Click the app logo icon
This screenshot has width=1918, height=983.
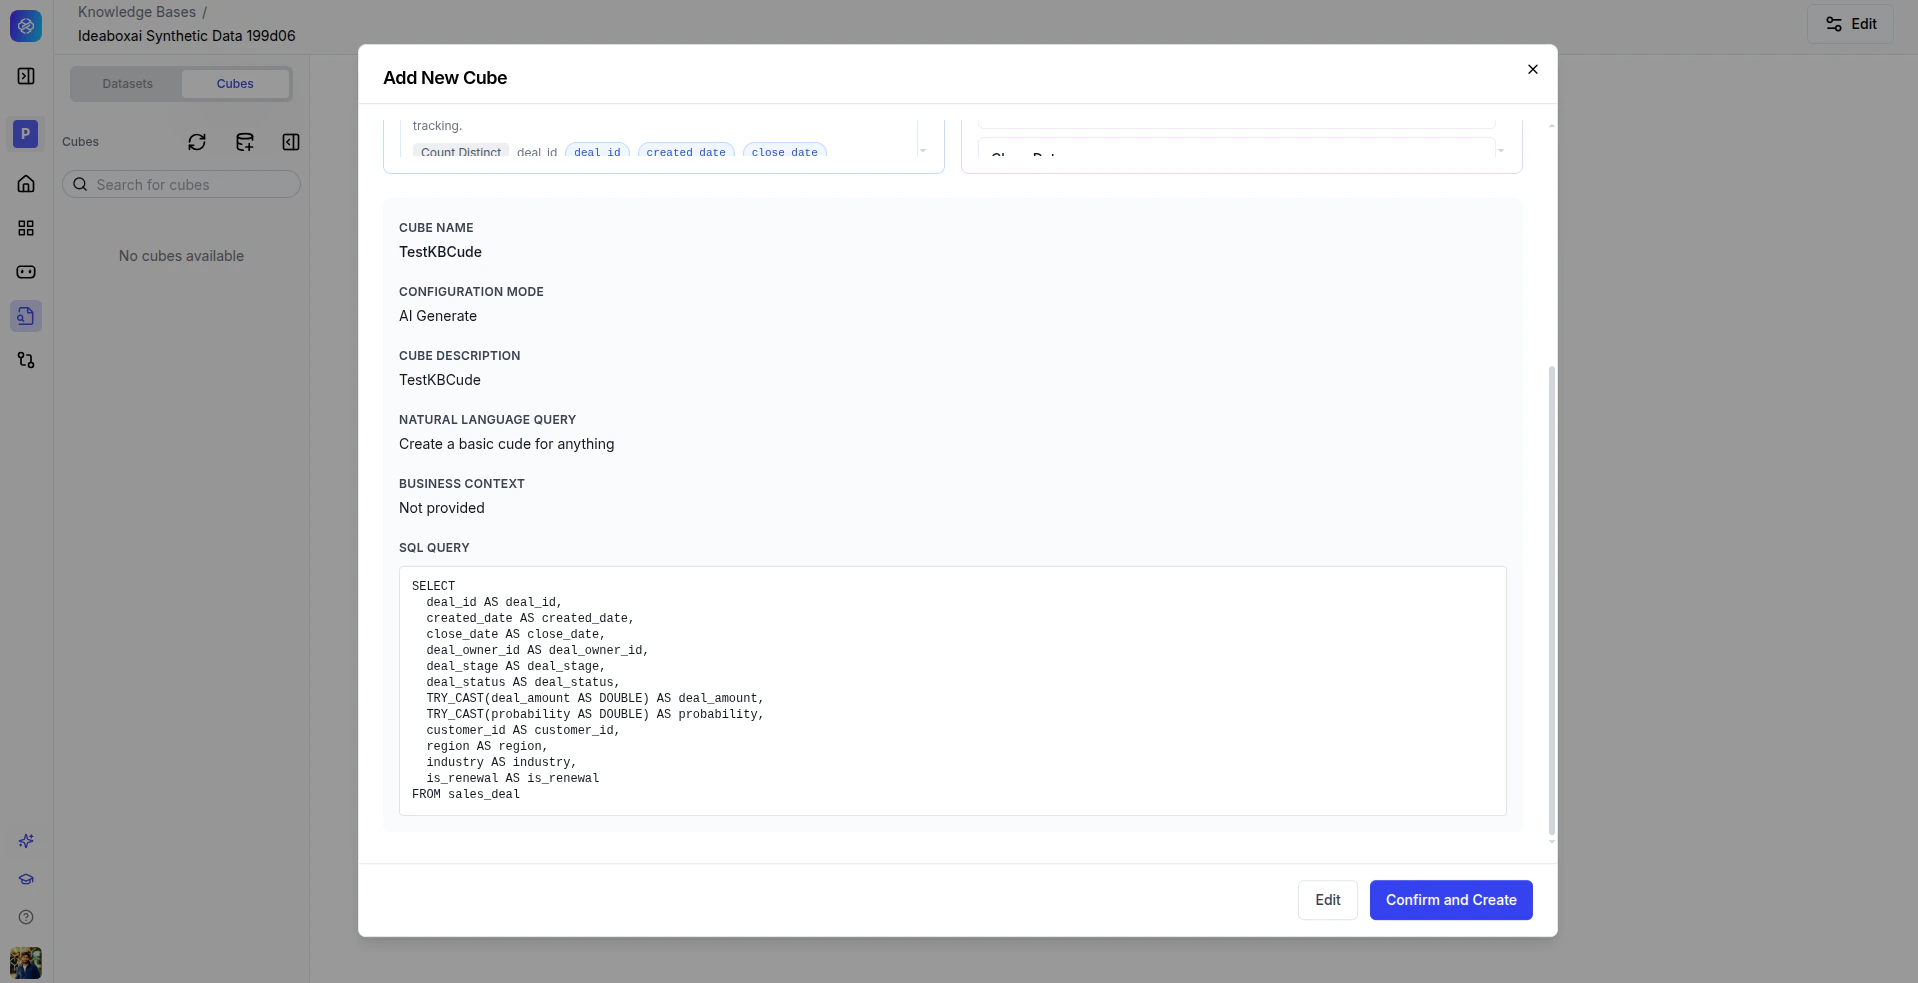[26, 26]
